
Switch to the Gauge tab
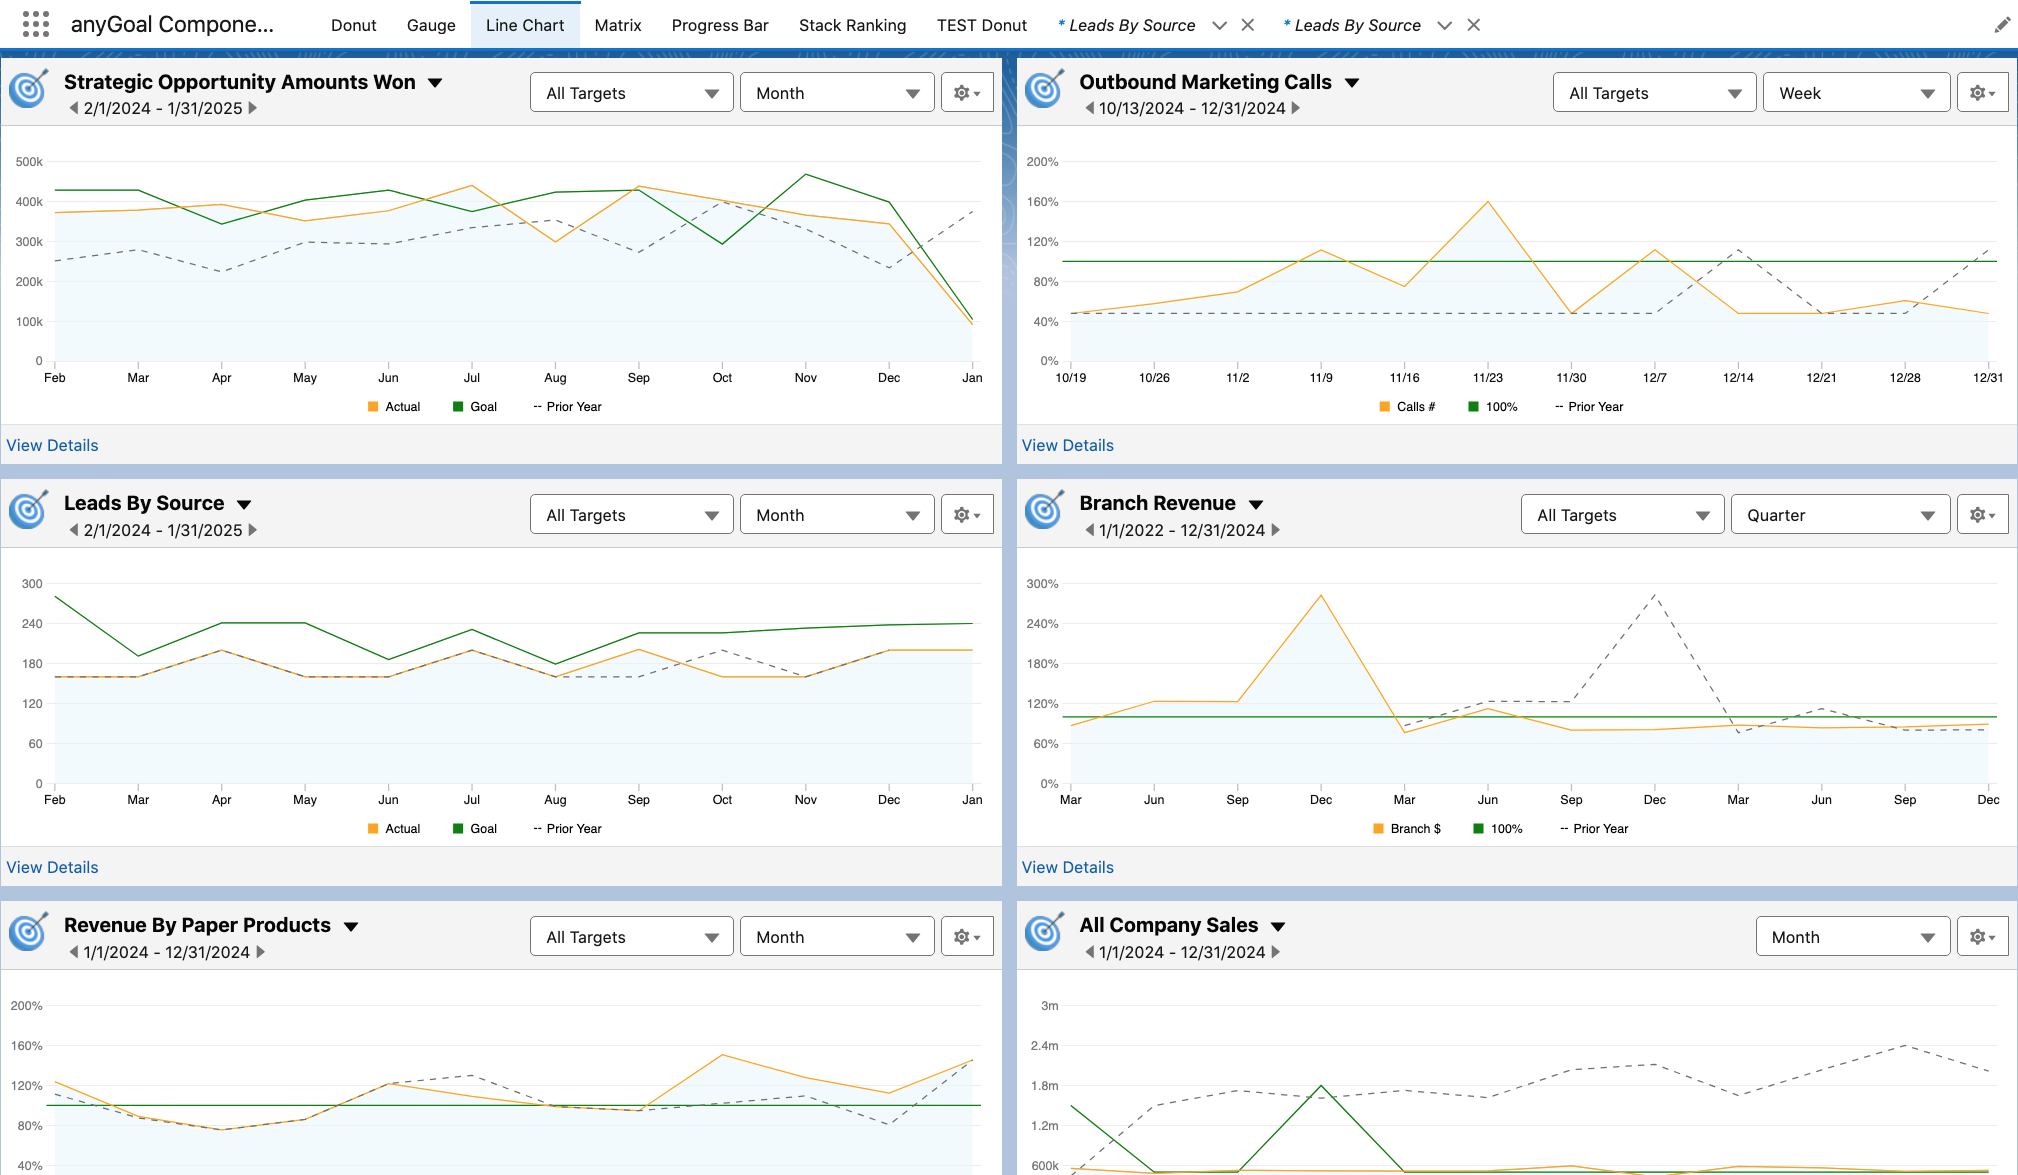coord(431,25)
